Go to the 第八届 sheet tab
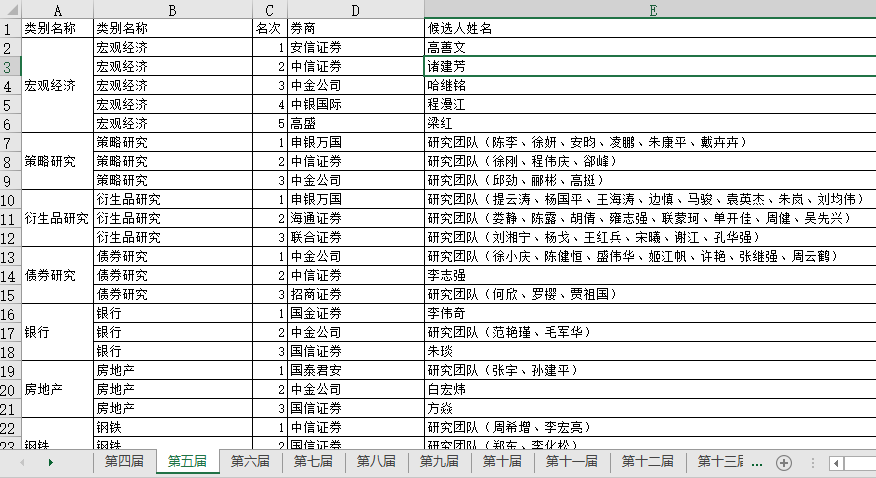876x478 pixels. (x=377, y=461)
